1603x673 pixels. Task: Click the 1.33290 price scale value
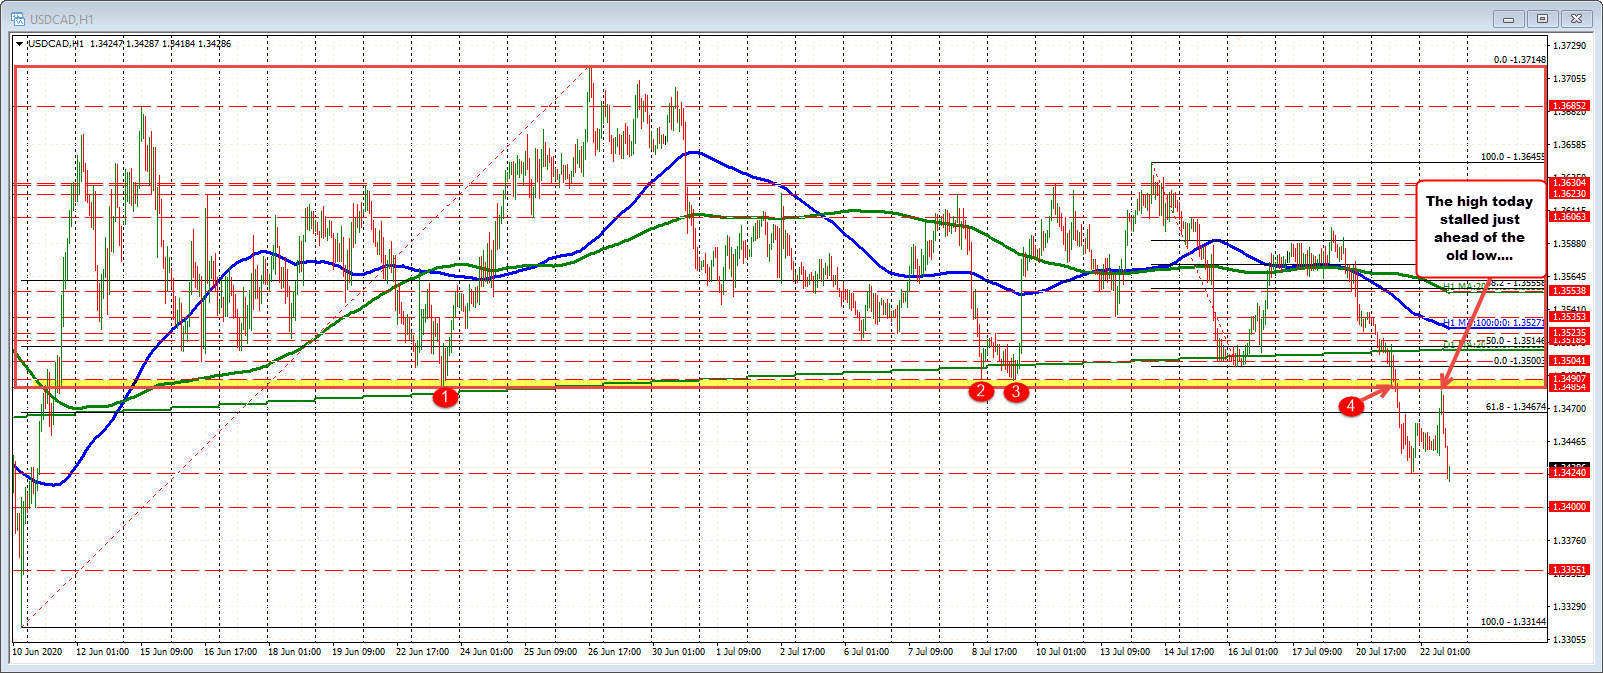pyautogui.click(x=1571, y=606)
